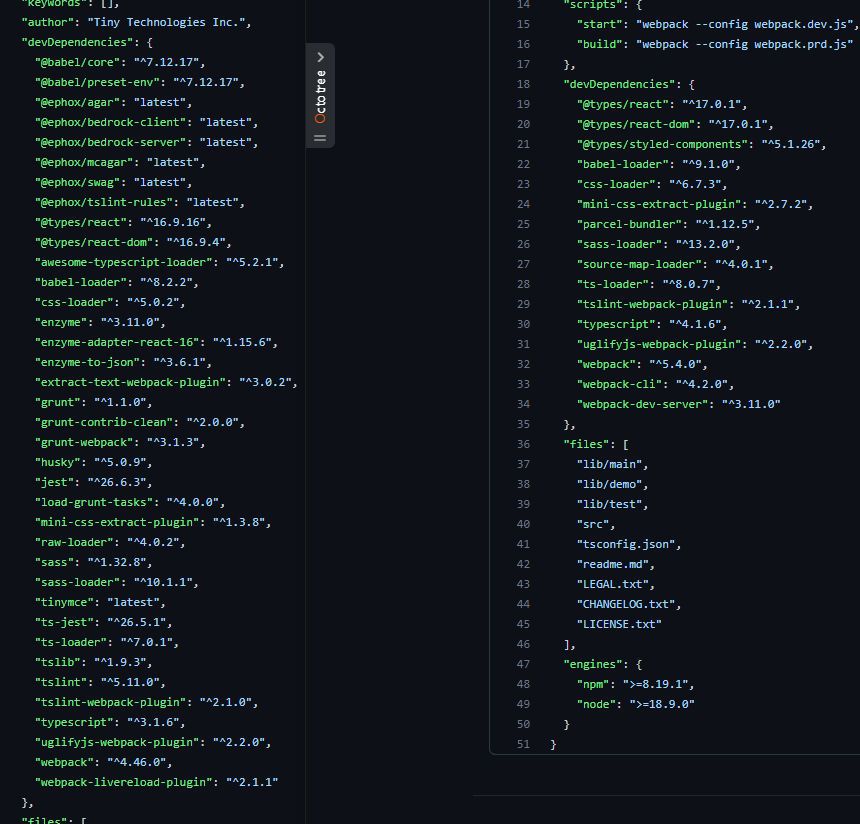Click the "webpack-cli" key
This screenshot has height=824, width=860.
click(x=619, y=384)
